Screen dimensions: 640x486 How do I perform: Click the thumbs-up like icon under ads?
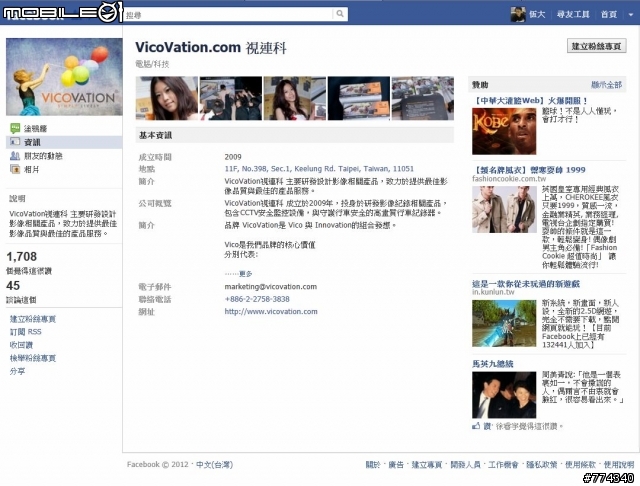476,426
